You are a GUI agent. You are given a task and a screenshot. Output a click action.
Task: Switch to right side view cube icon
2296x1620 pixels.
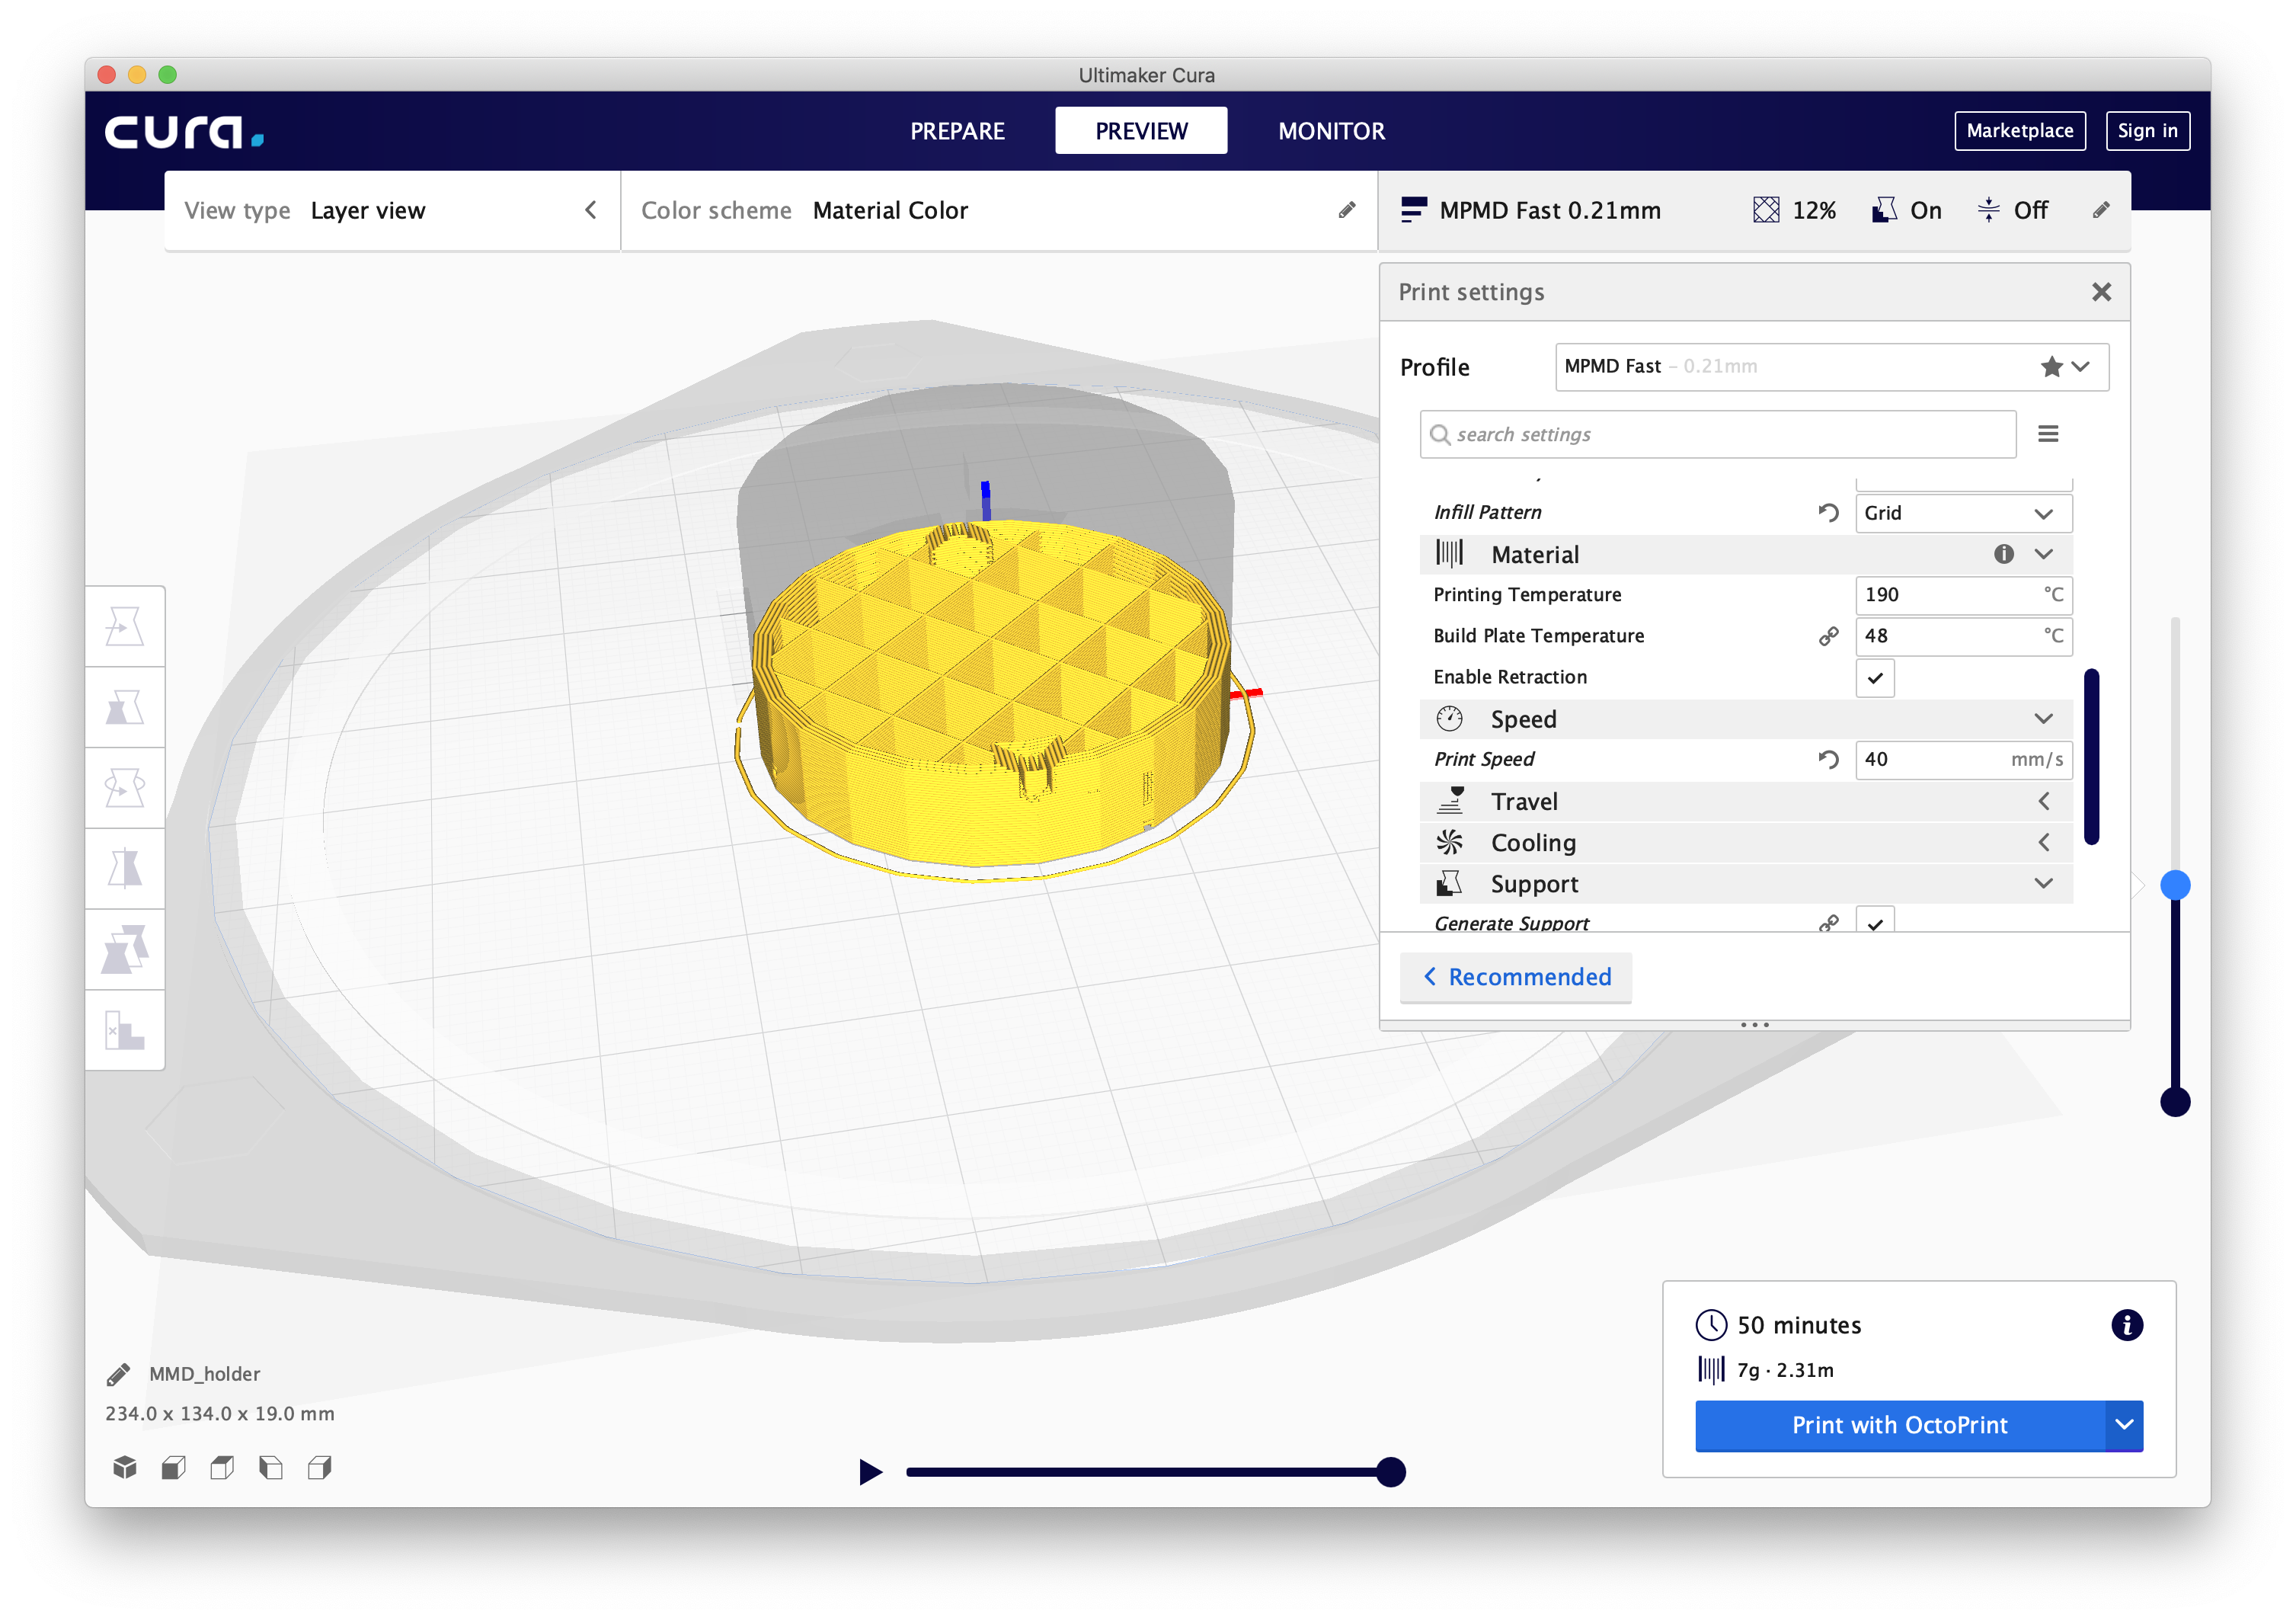320,1467
